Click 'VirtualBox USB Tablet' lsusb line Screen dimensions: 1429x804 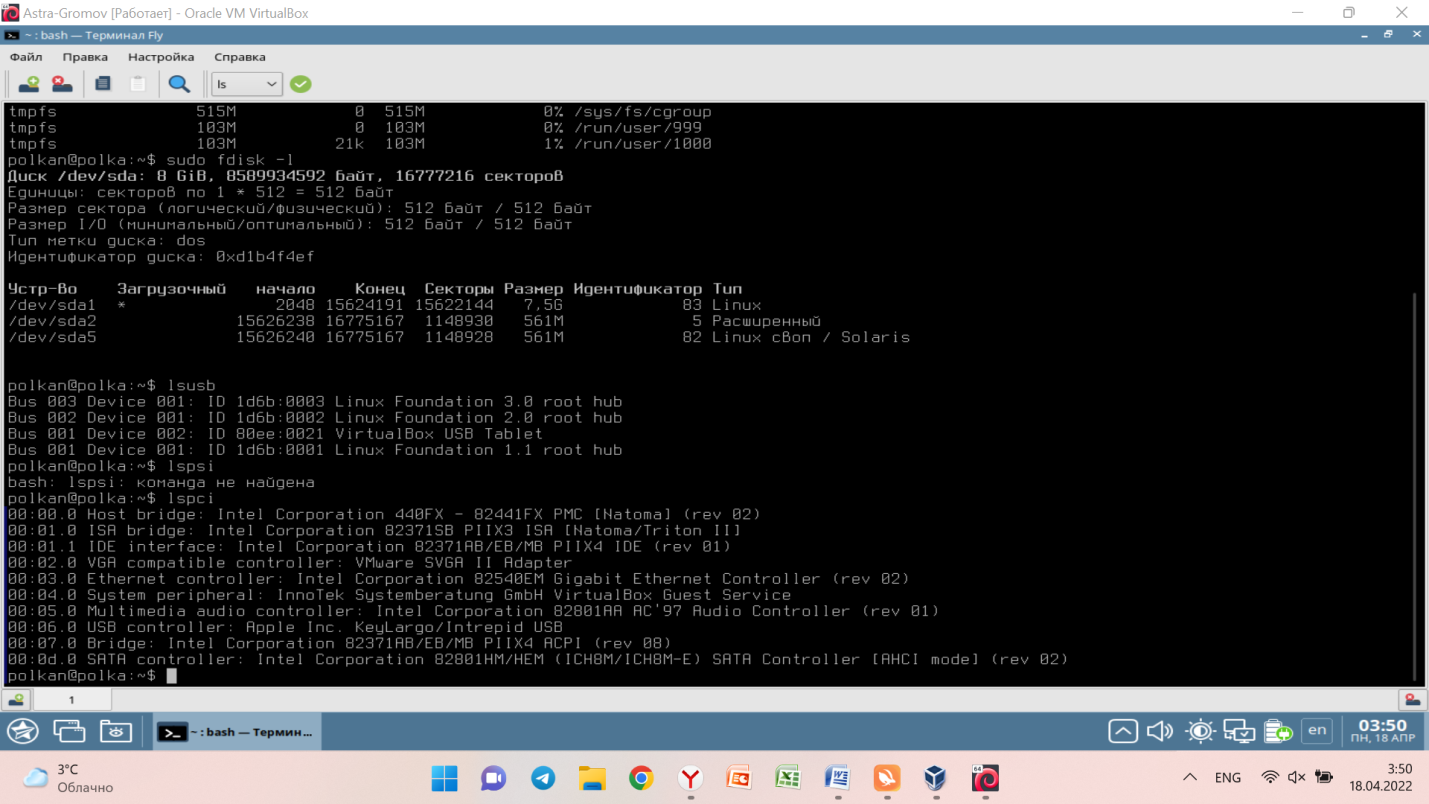pyautogui.click(x=275, y=434)
